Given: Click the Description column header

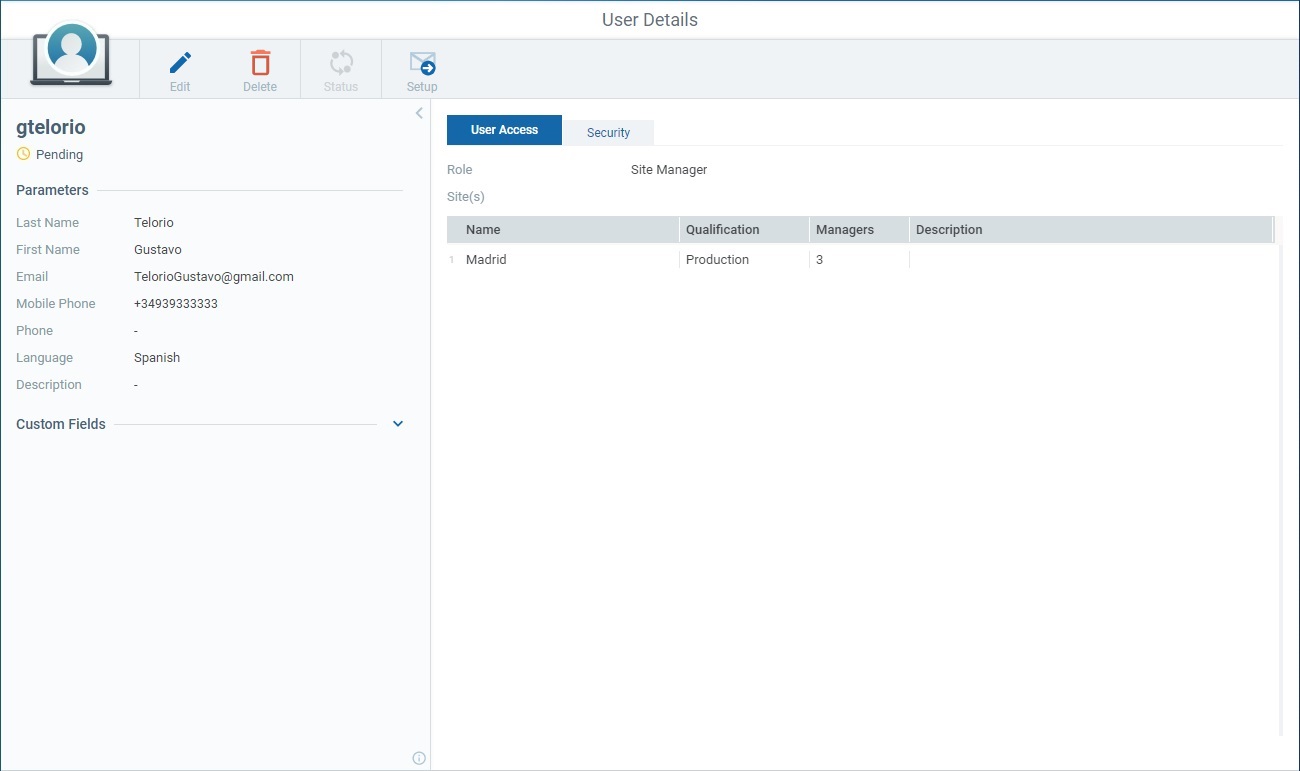Looking at the screenshot, I should tap(949, 230).
